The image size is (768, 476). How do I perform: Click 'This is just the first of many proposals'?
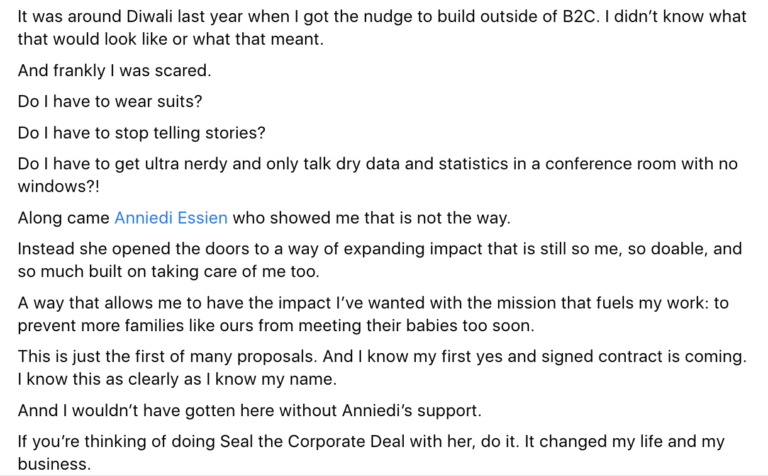coord(168,356)
